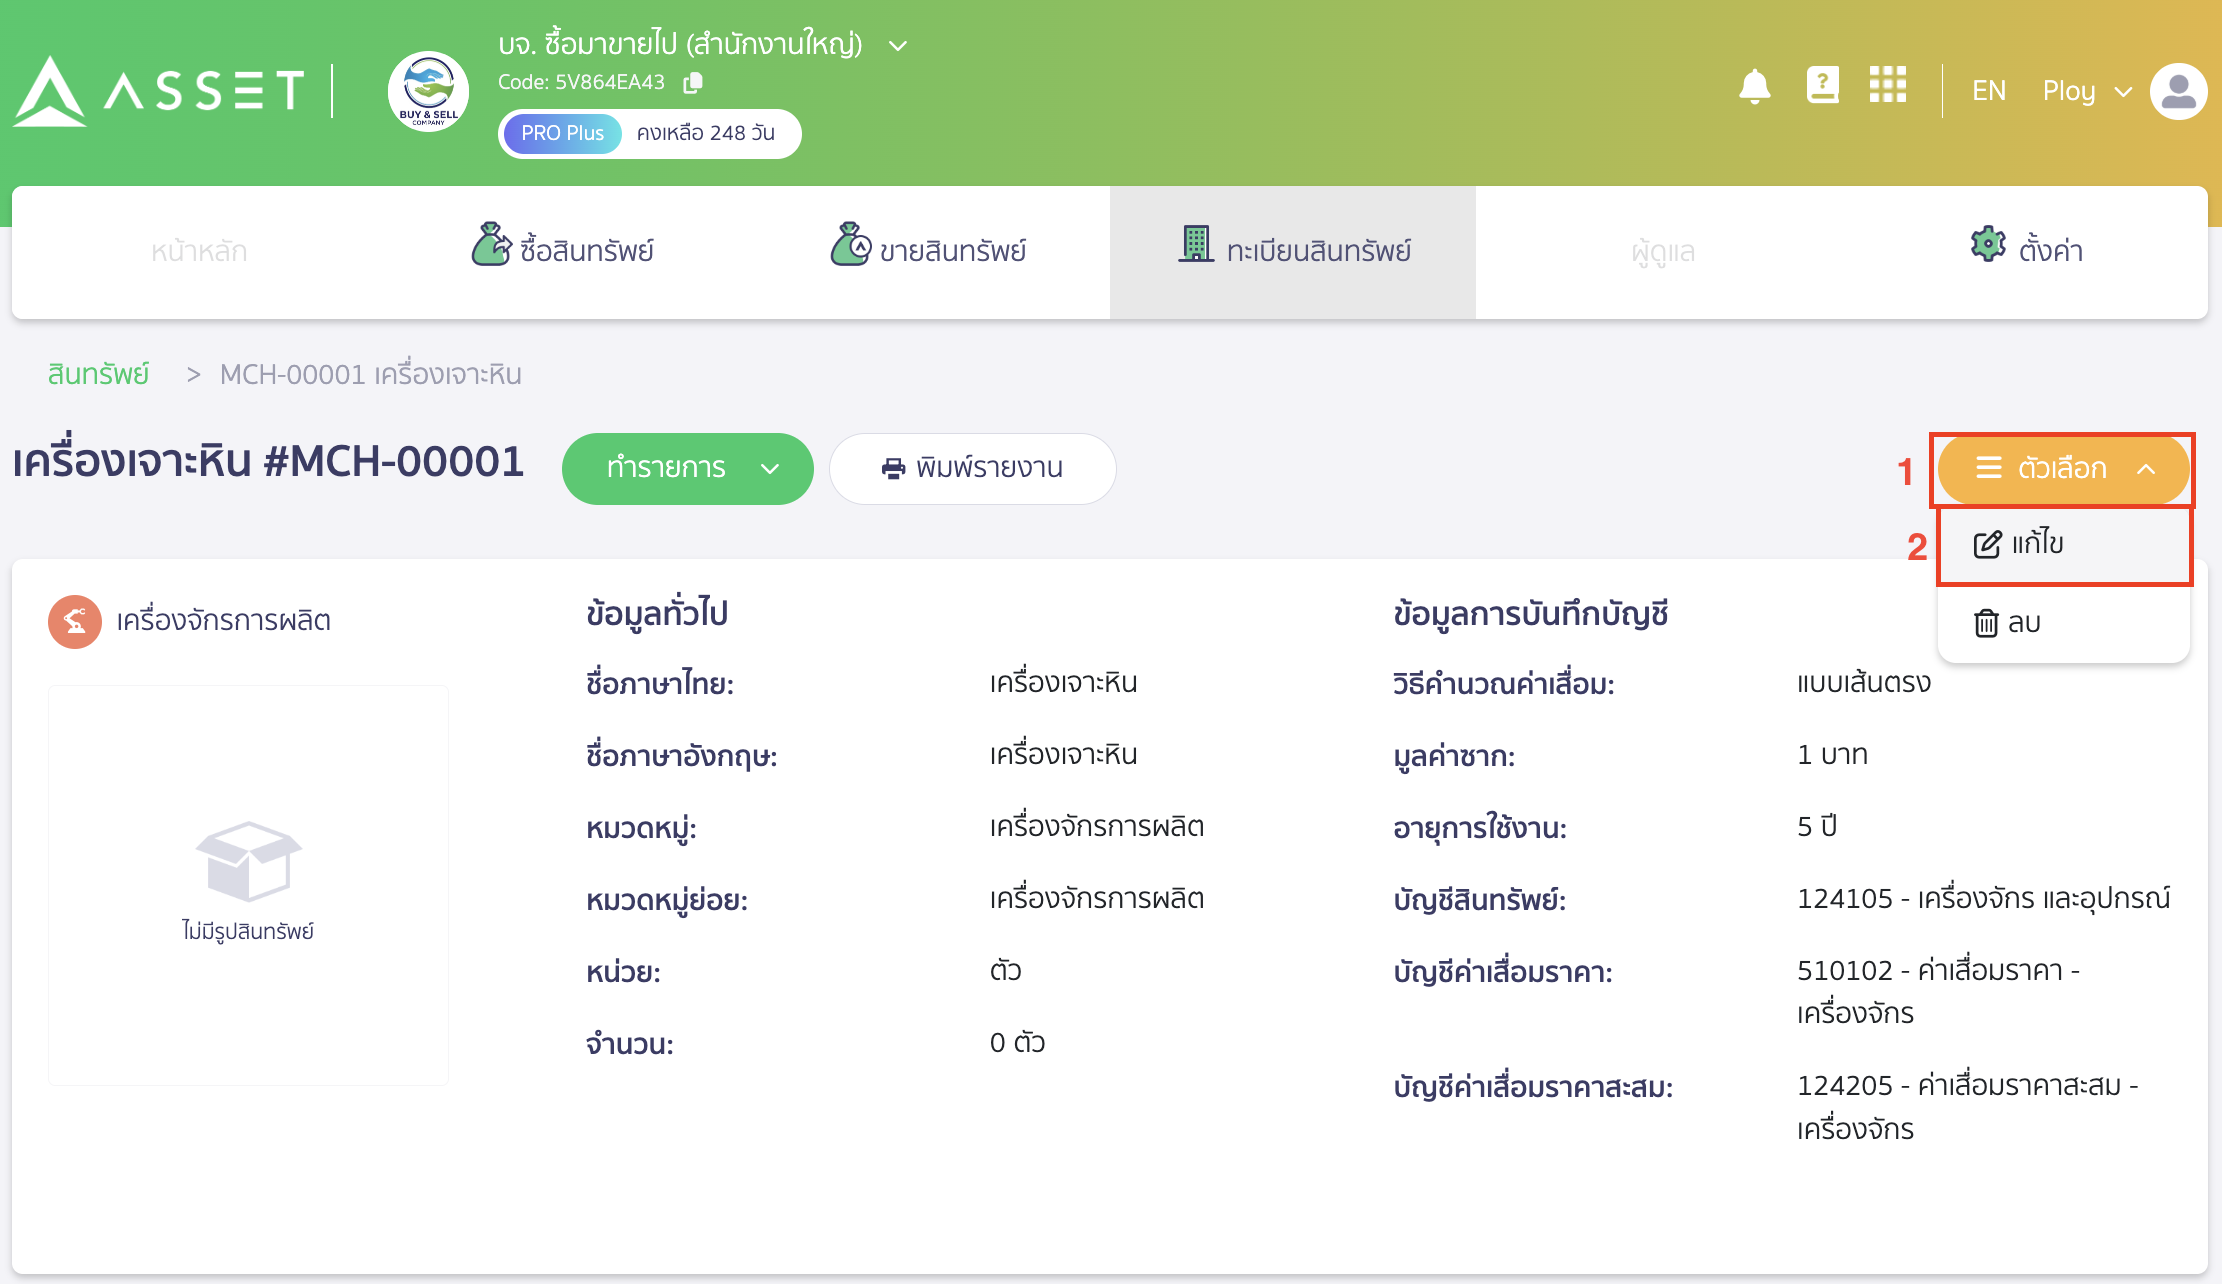
Task: Expand the company name dropdown
Action: click(897, 45)
